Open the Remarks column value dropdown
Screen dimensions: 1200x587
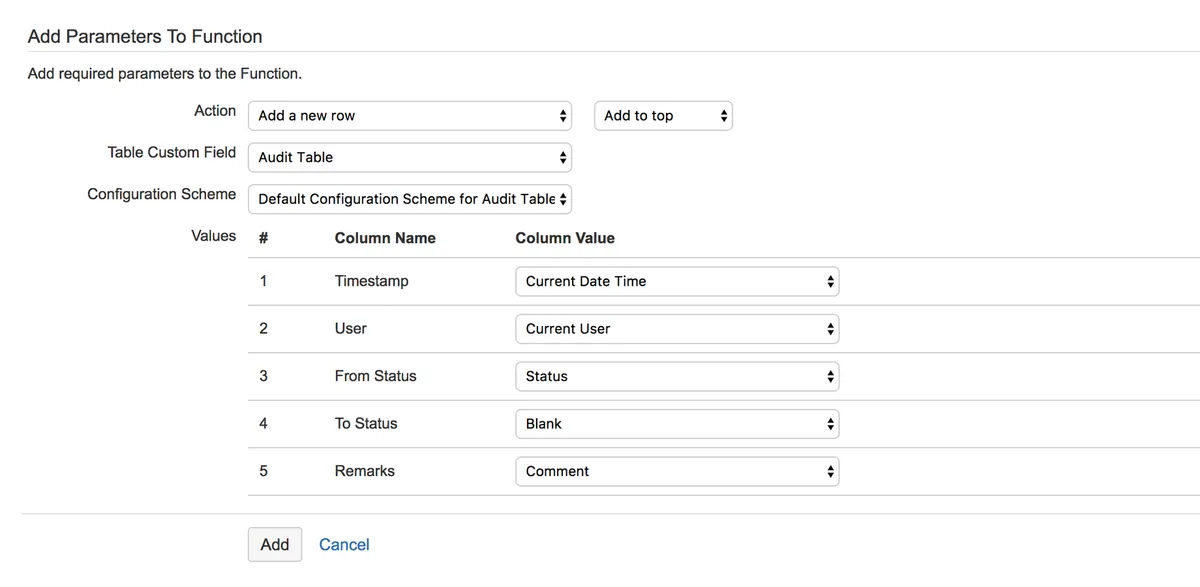(677, 471)
